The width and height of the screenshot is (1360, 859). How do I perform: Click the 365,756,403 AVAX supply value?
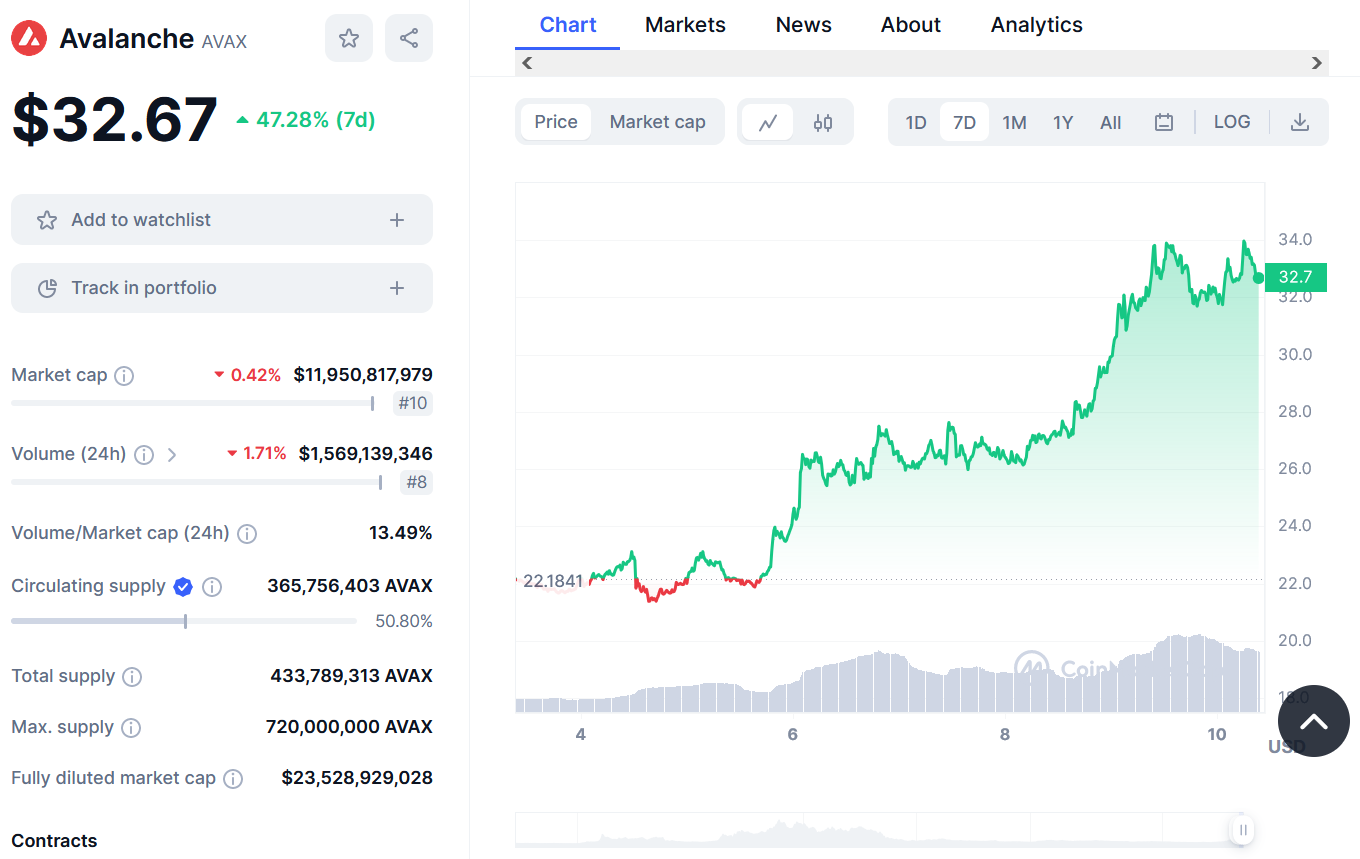pyautogui.click(x=350, y=586)
